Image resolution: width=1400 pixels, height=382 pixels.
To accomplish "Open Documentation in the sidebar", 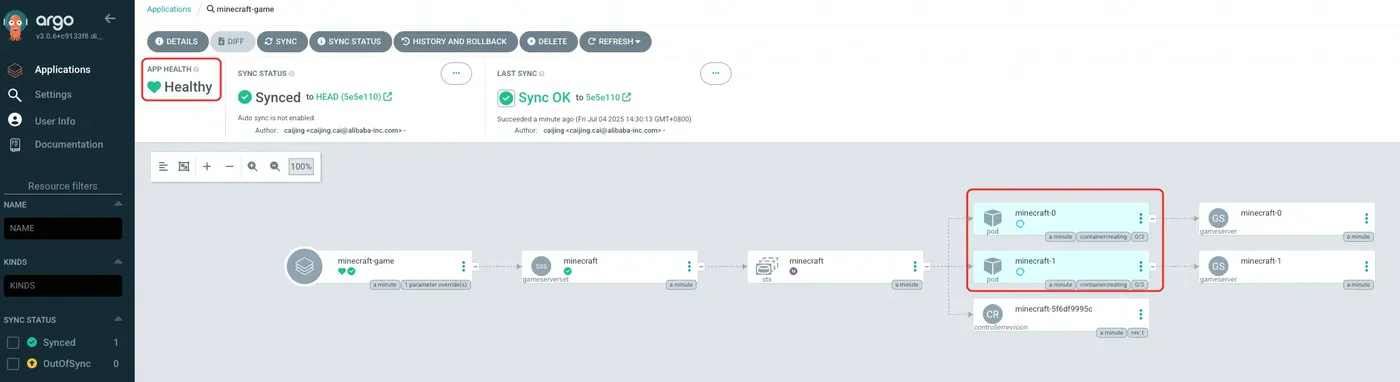I will pyautogui.click(x=69, y=145).
